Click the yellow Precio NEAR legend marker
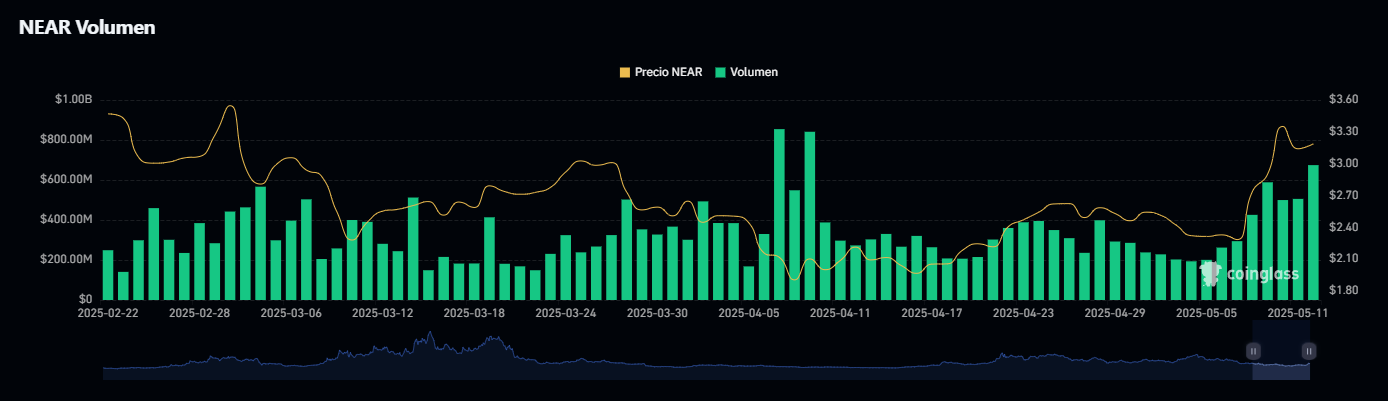Screen dimensions: 1388x401 625,72
